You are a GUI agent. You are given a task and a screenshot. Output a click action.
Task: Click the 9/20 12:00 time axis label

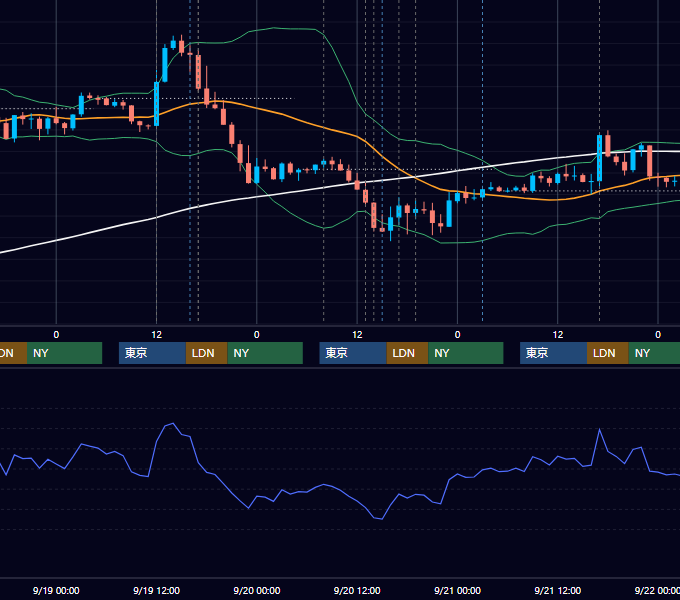[x=357, y=590]
